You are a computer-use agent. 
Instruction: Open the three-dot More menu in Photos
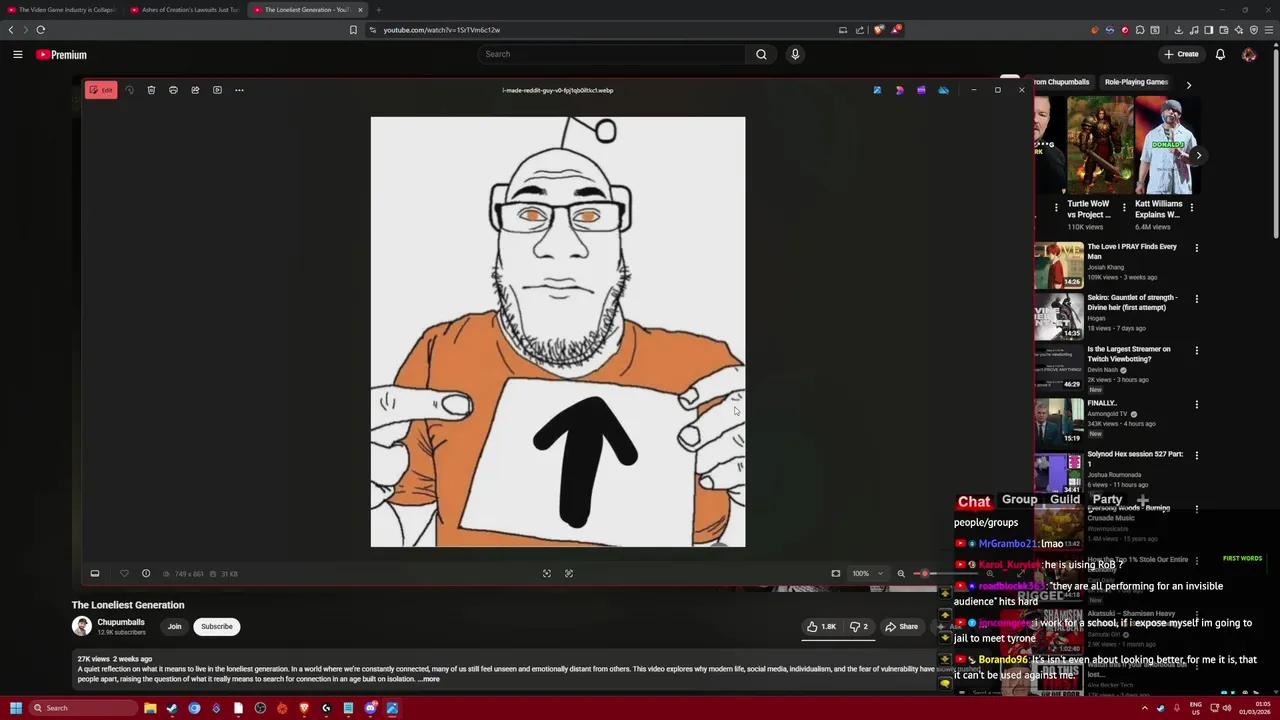239,90
